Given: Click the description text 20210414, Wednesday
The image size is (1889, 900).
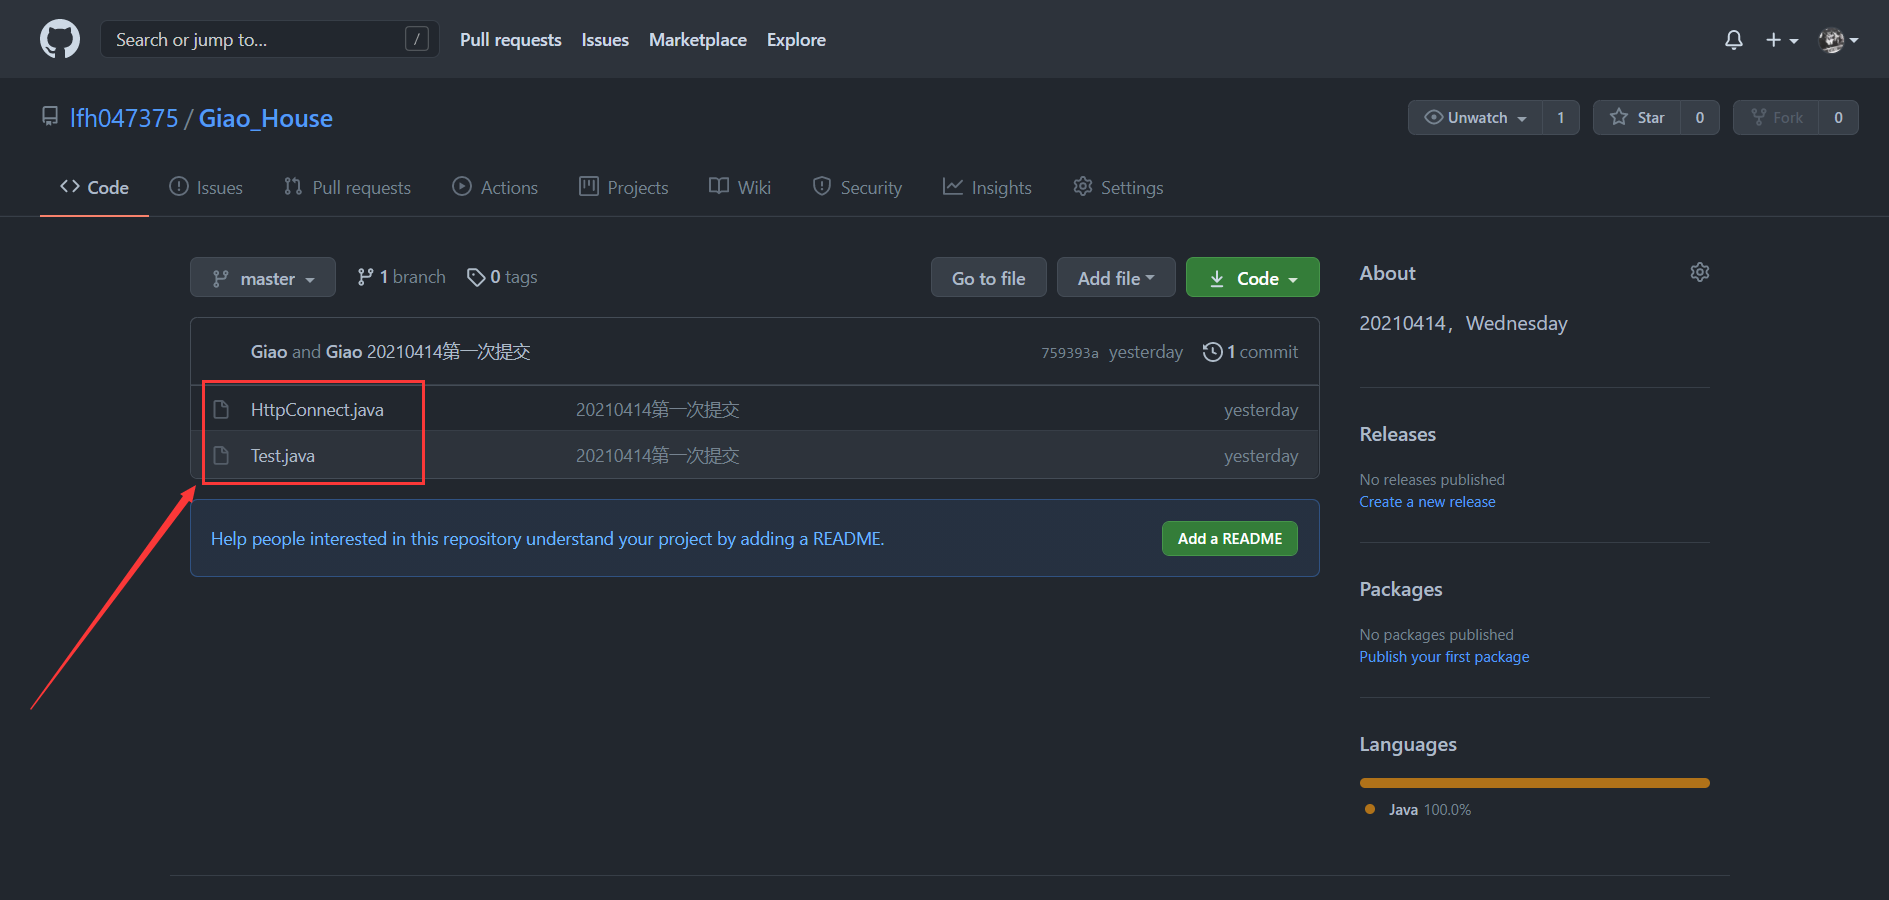Looking at the screenshot, I should (x=1463, y=323).
